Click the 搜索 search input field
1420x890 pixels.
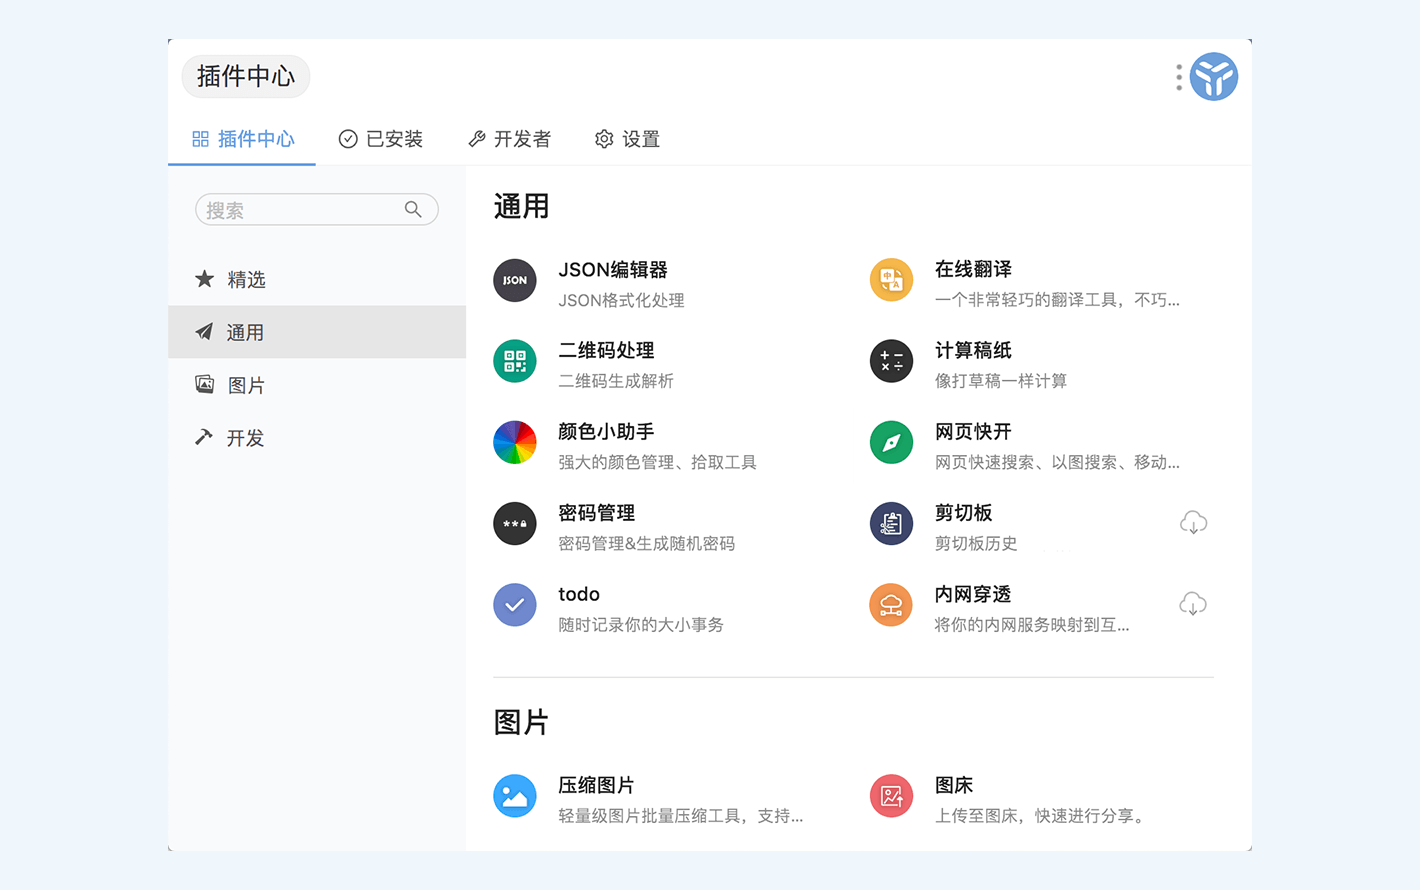coord(300,210)
